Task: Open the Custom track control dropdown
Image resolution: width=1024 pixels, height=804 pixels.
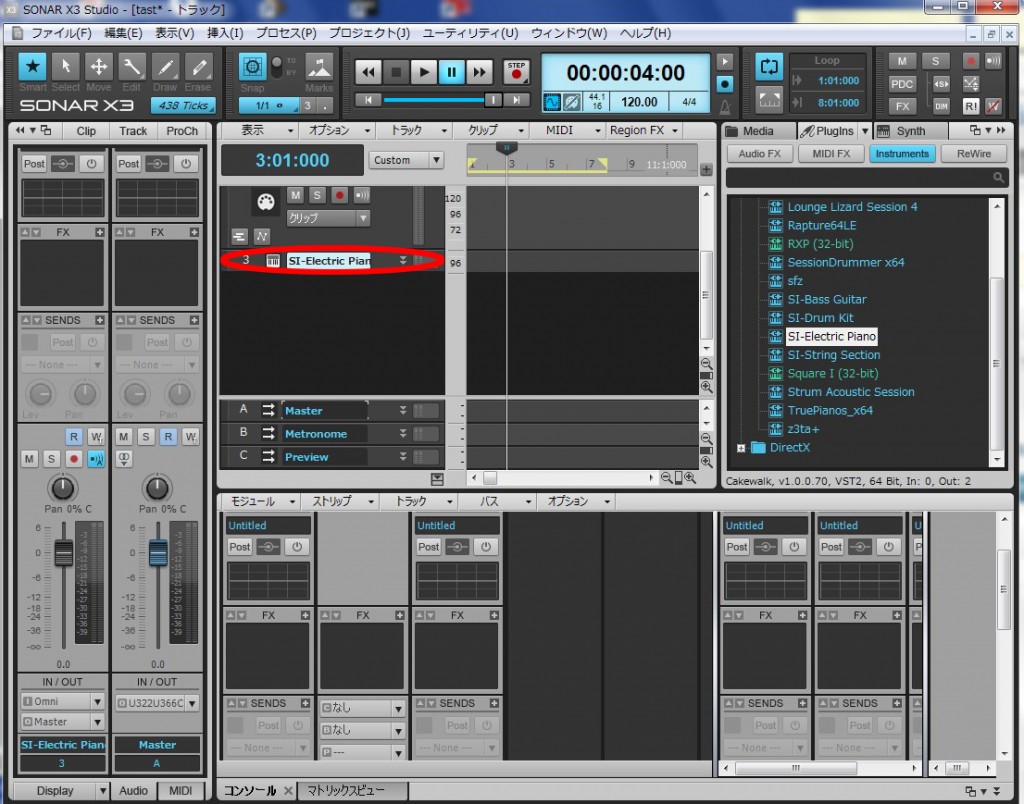Action: tap(406, 160)
